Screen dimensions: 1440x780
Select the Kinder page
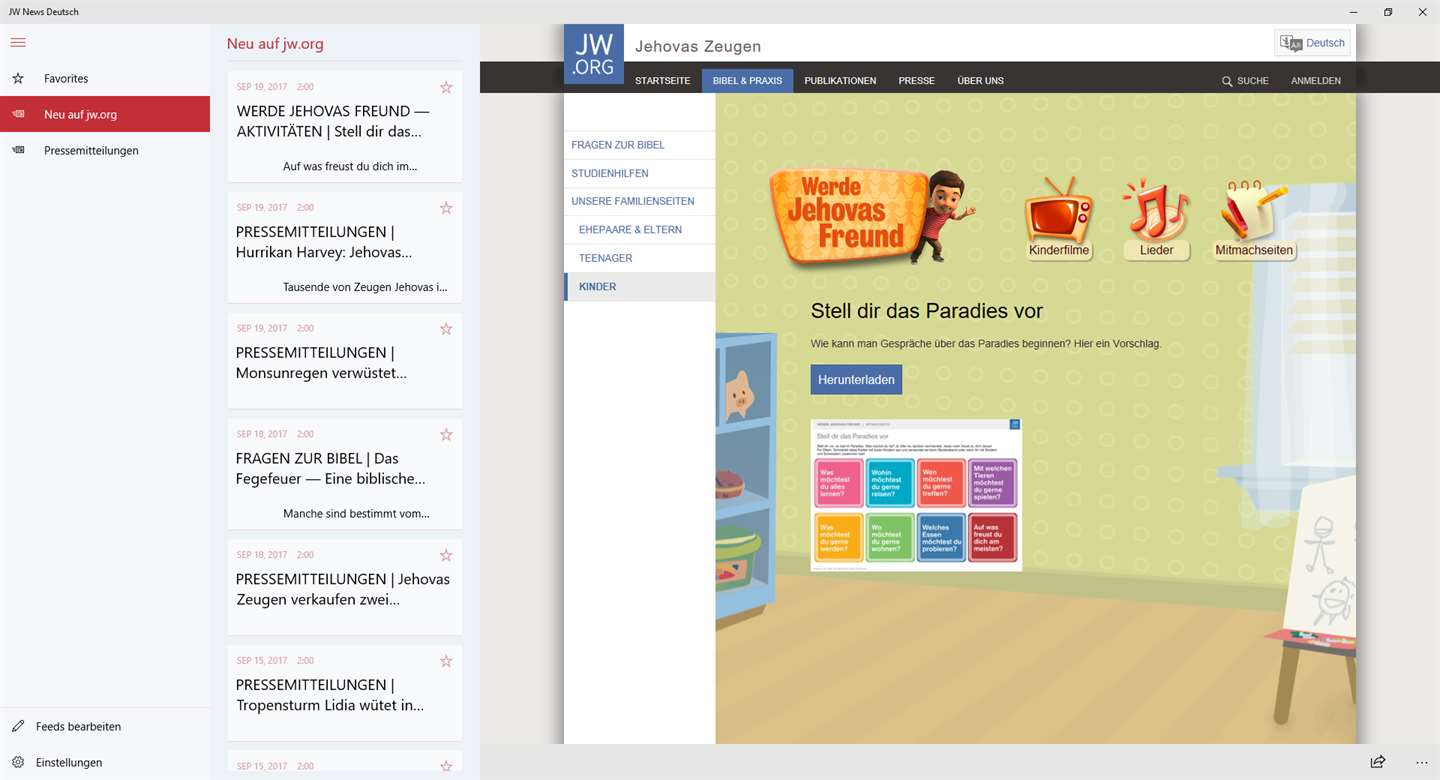(x=640, y=287)
